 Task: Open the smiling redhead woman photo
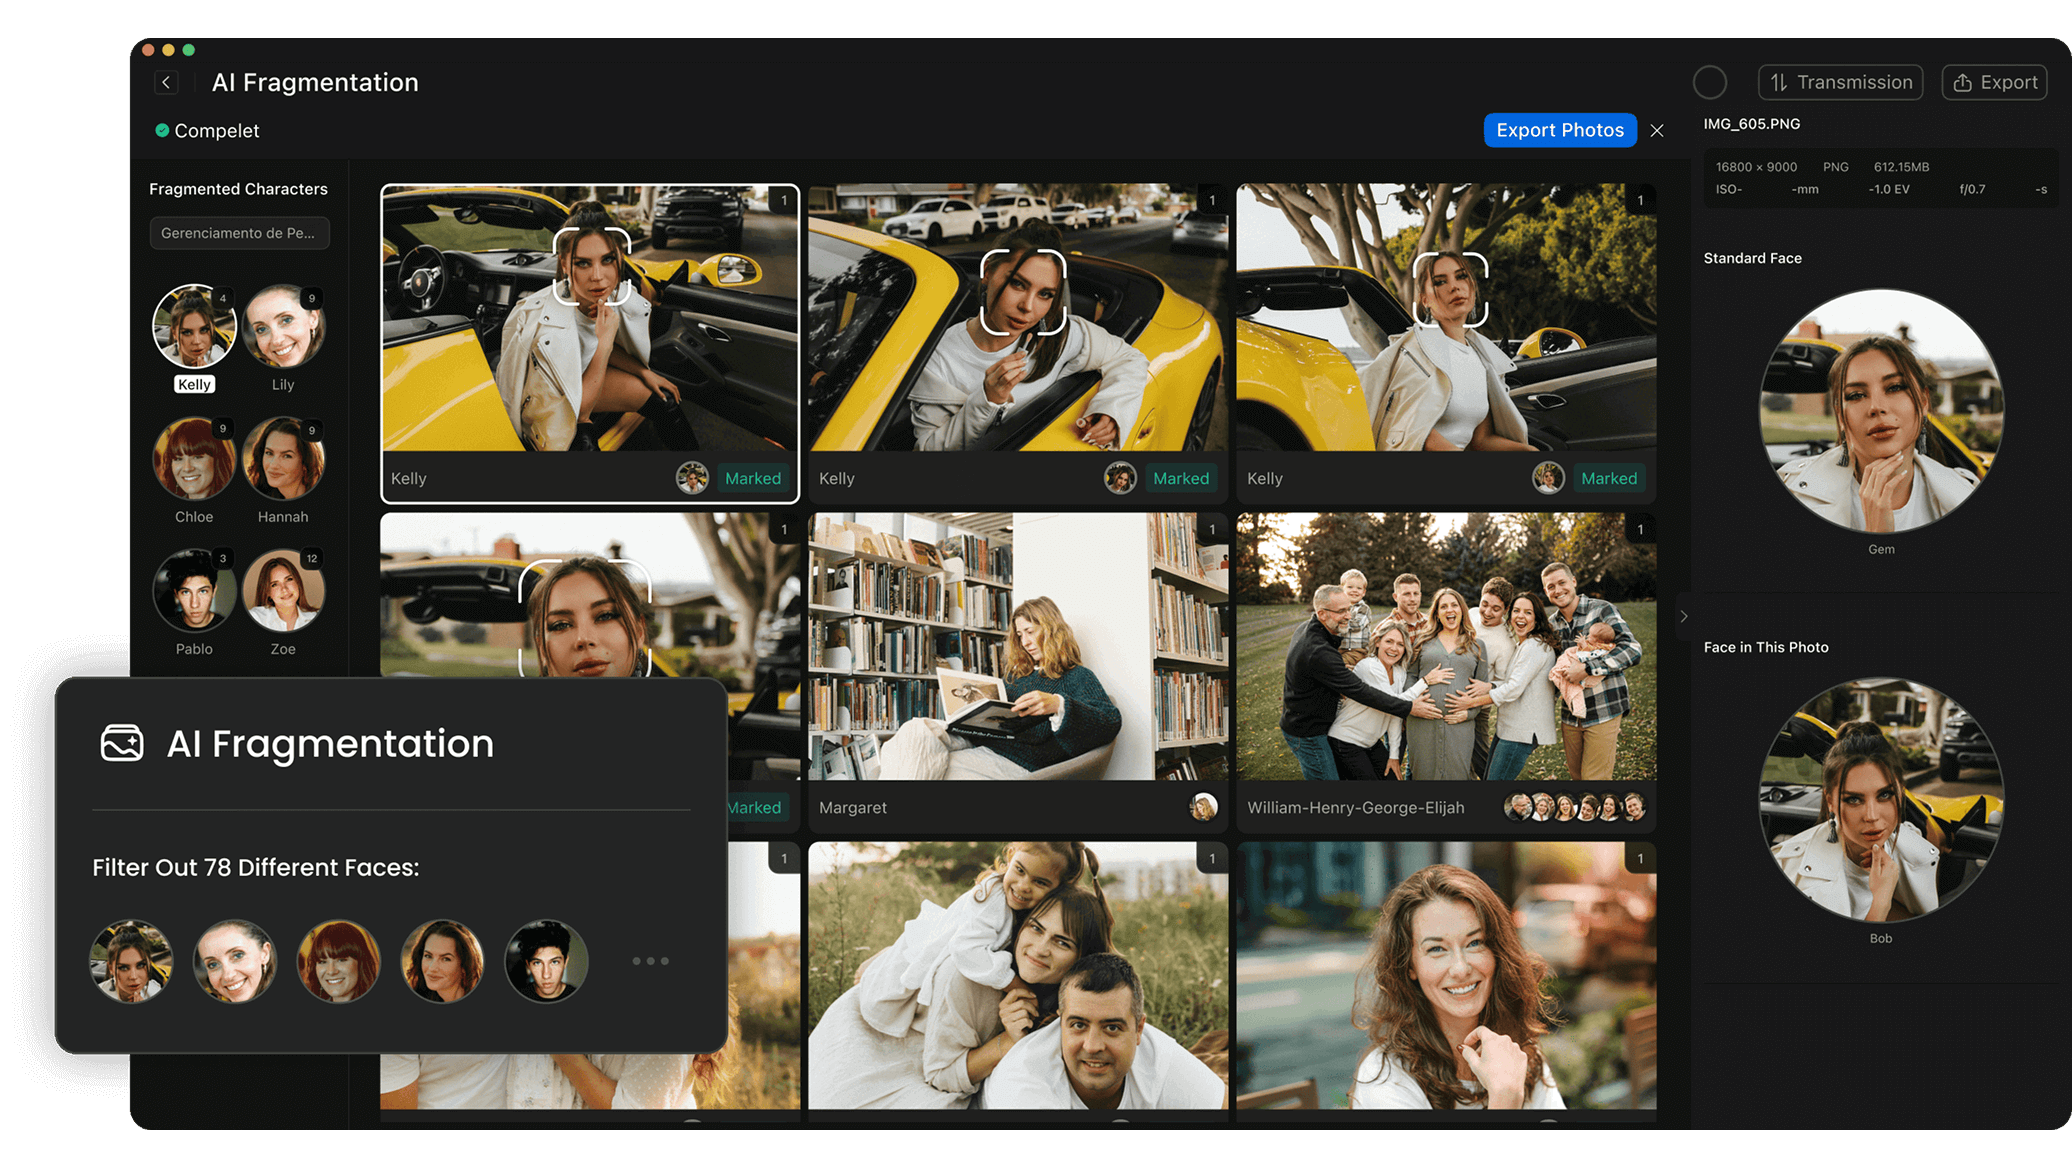coord(1446,975)
